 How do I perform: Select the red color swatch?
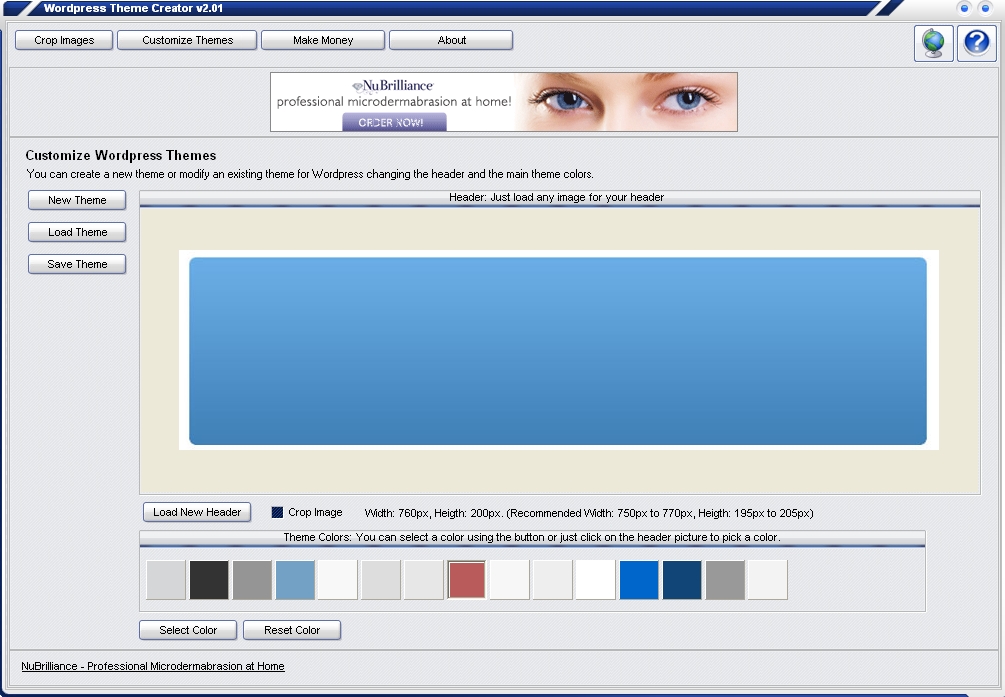[467, 580]
